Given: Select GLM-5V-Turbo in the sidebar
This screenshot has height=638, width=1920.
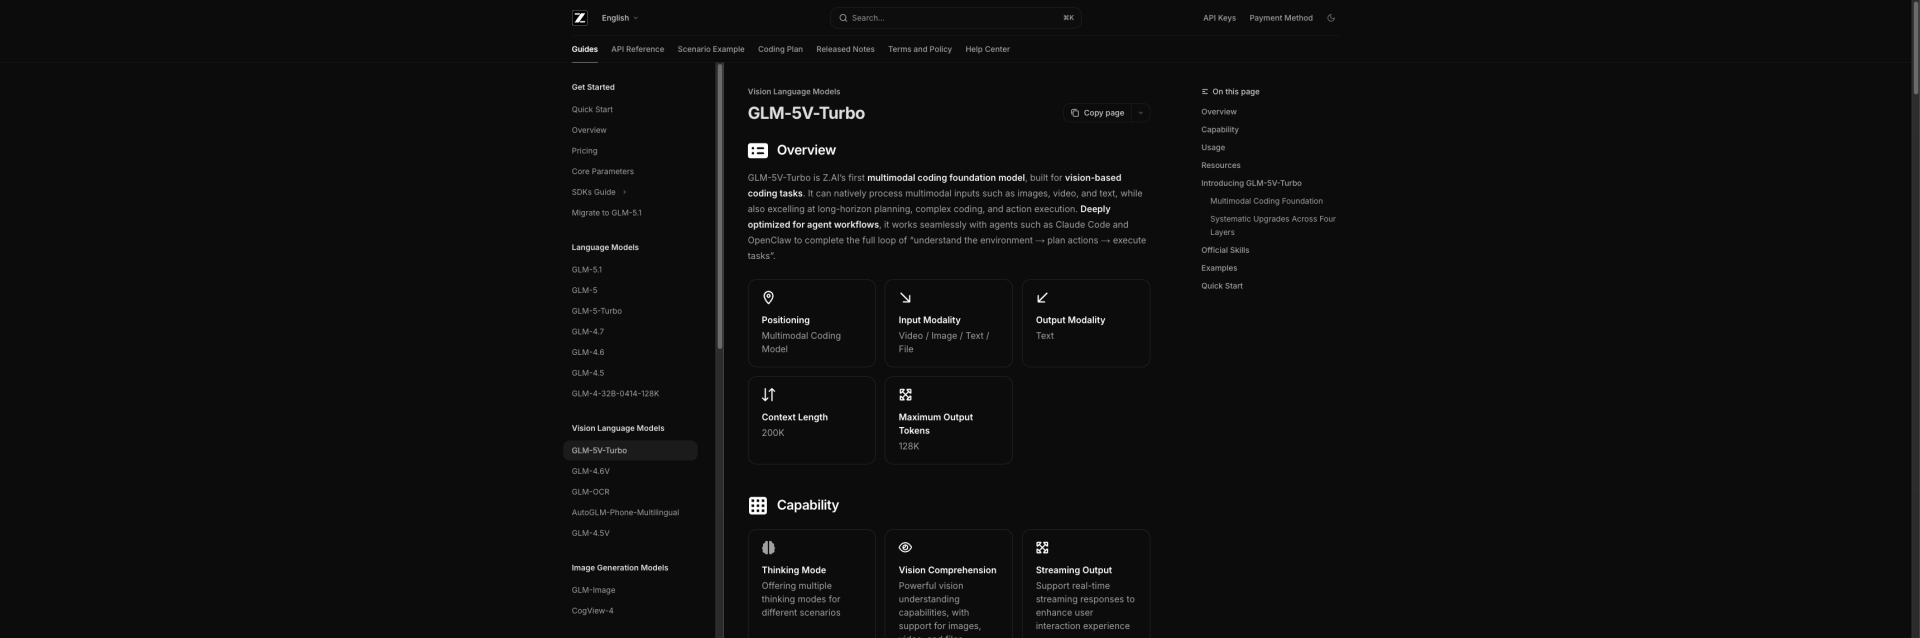Looking at the screenshot, I should [x=630, y=451].
